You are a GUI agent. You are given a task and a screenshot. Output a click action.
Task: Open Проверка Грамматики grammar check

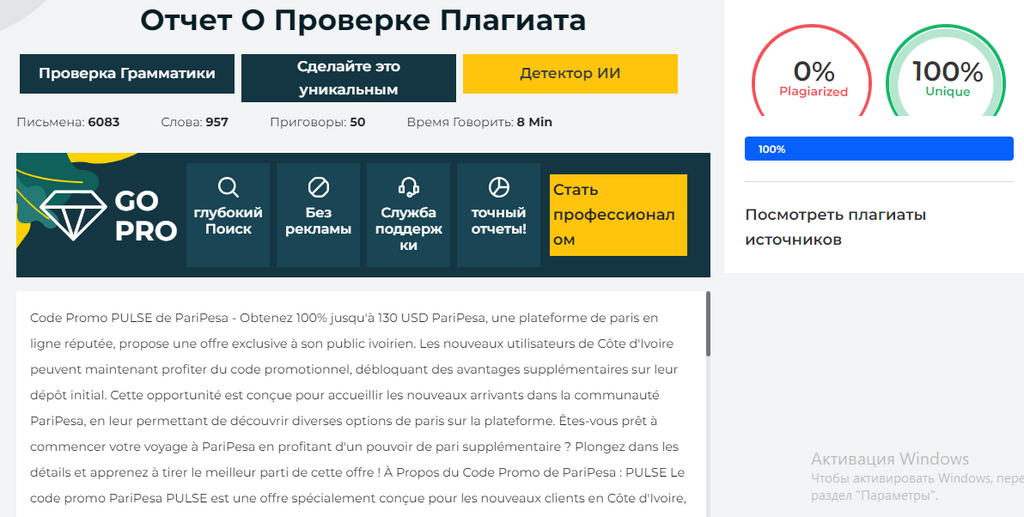127,73
